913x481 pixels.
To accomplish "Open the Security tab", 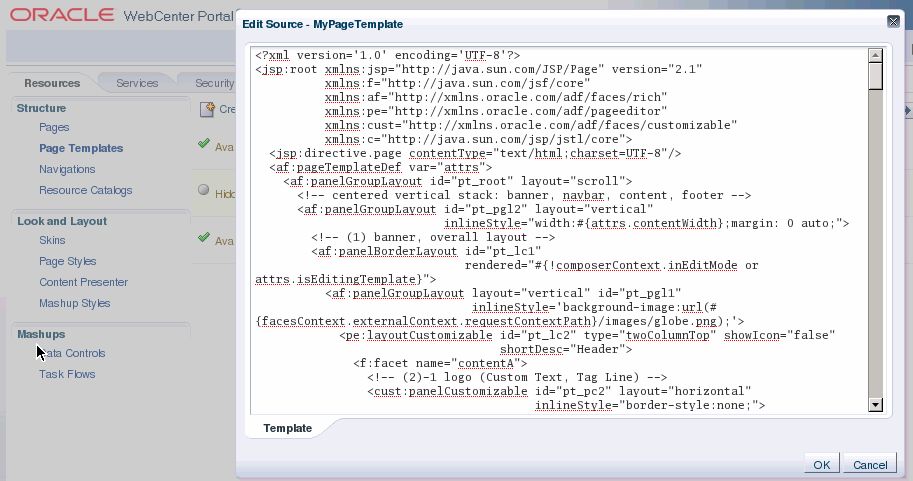I will coord(214,83).
